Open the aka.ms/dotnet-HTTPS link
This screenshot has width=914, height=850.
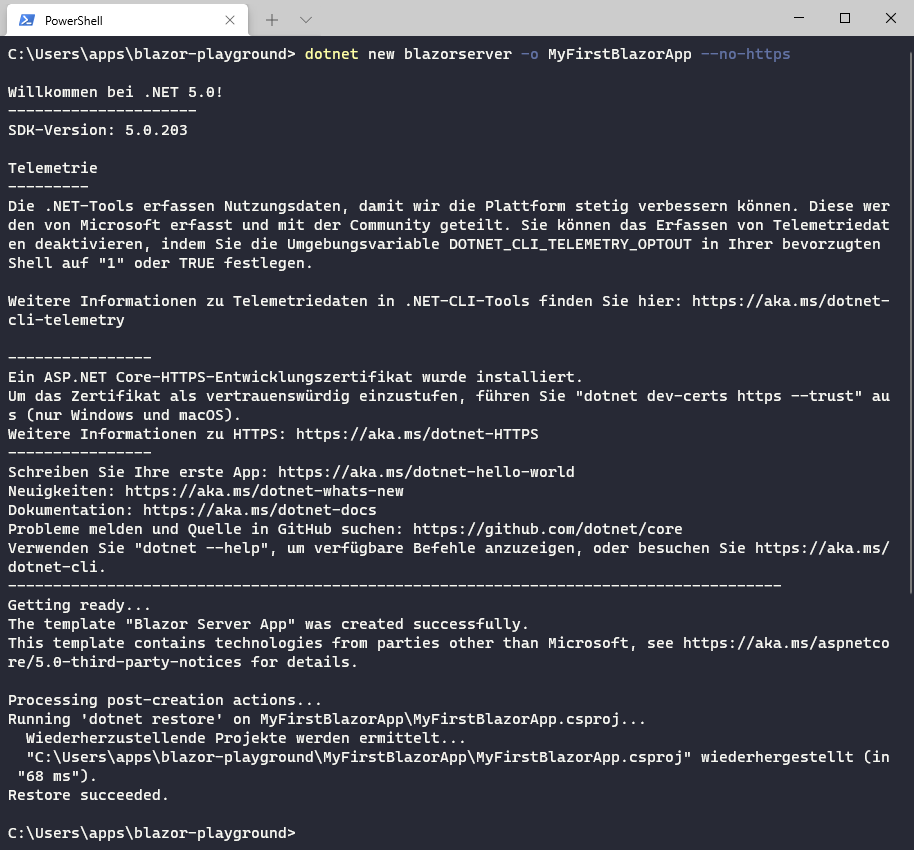coord(416,434)
